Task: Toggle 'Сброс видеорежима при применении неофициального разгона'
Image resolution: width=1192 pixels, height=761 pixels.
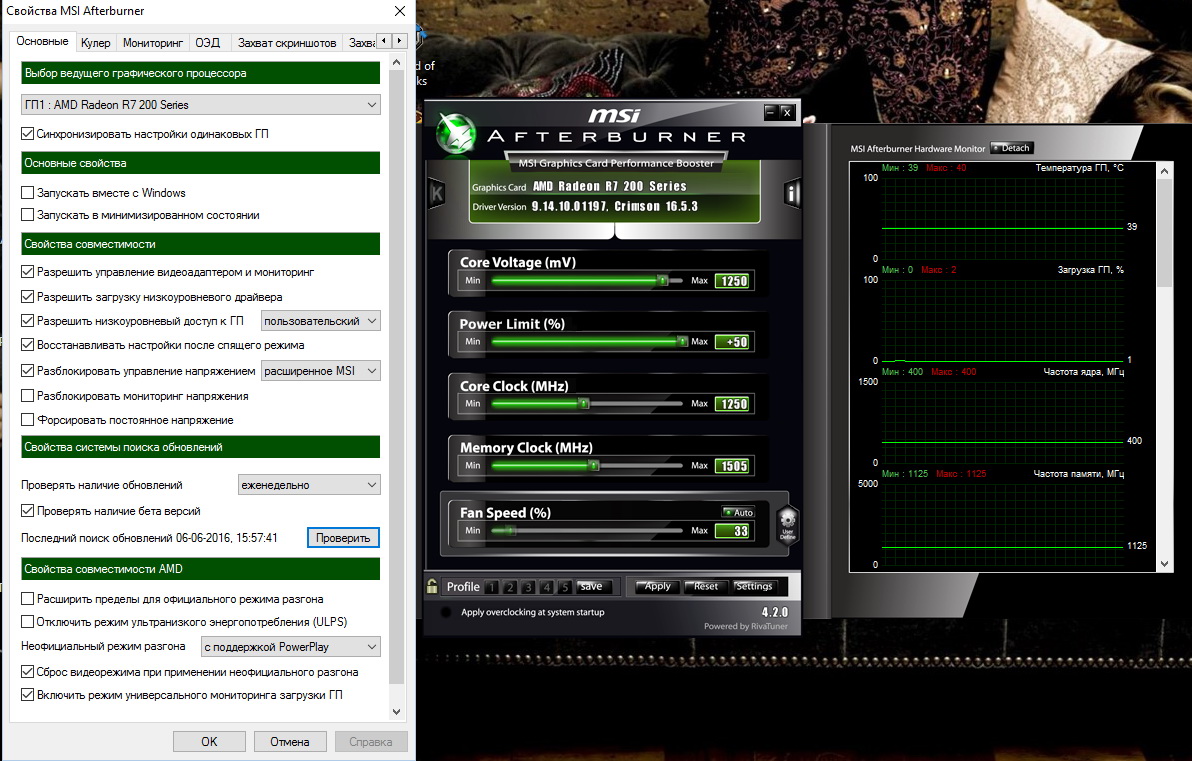Action: coord(27,672)
